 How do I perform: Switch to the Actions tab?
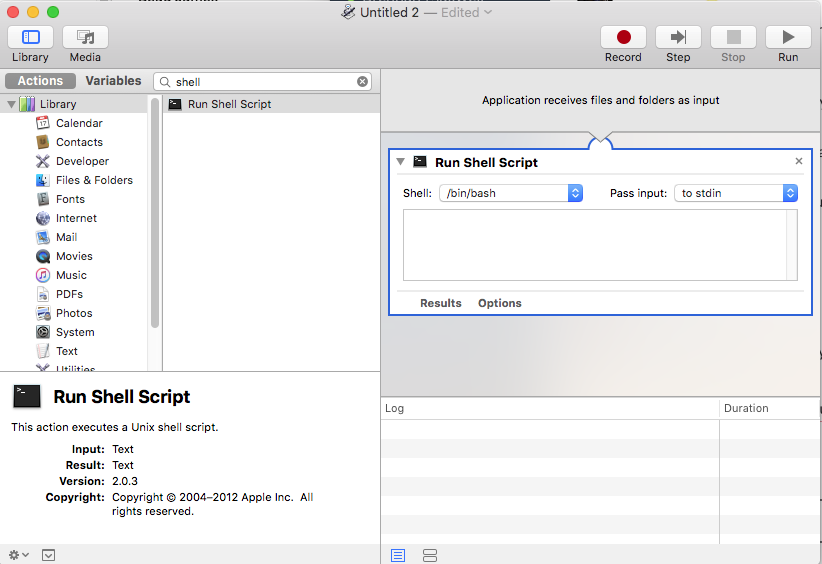point(40,81)
